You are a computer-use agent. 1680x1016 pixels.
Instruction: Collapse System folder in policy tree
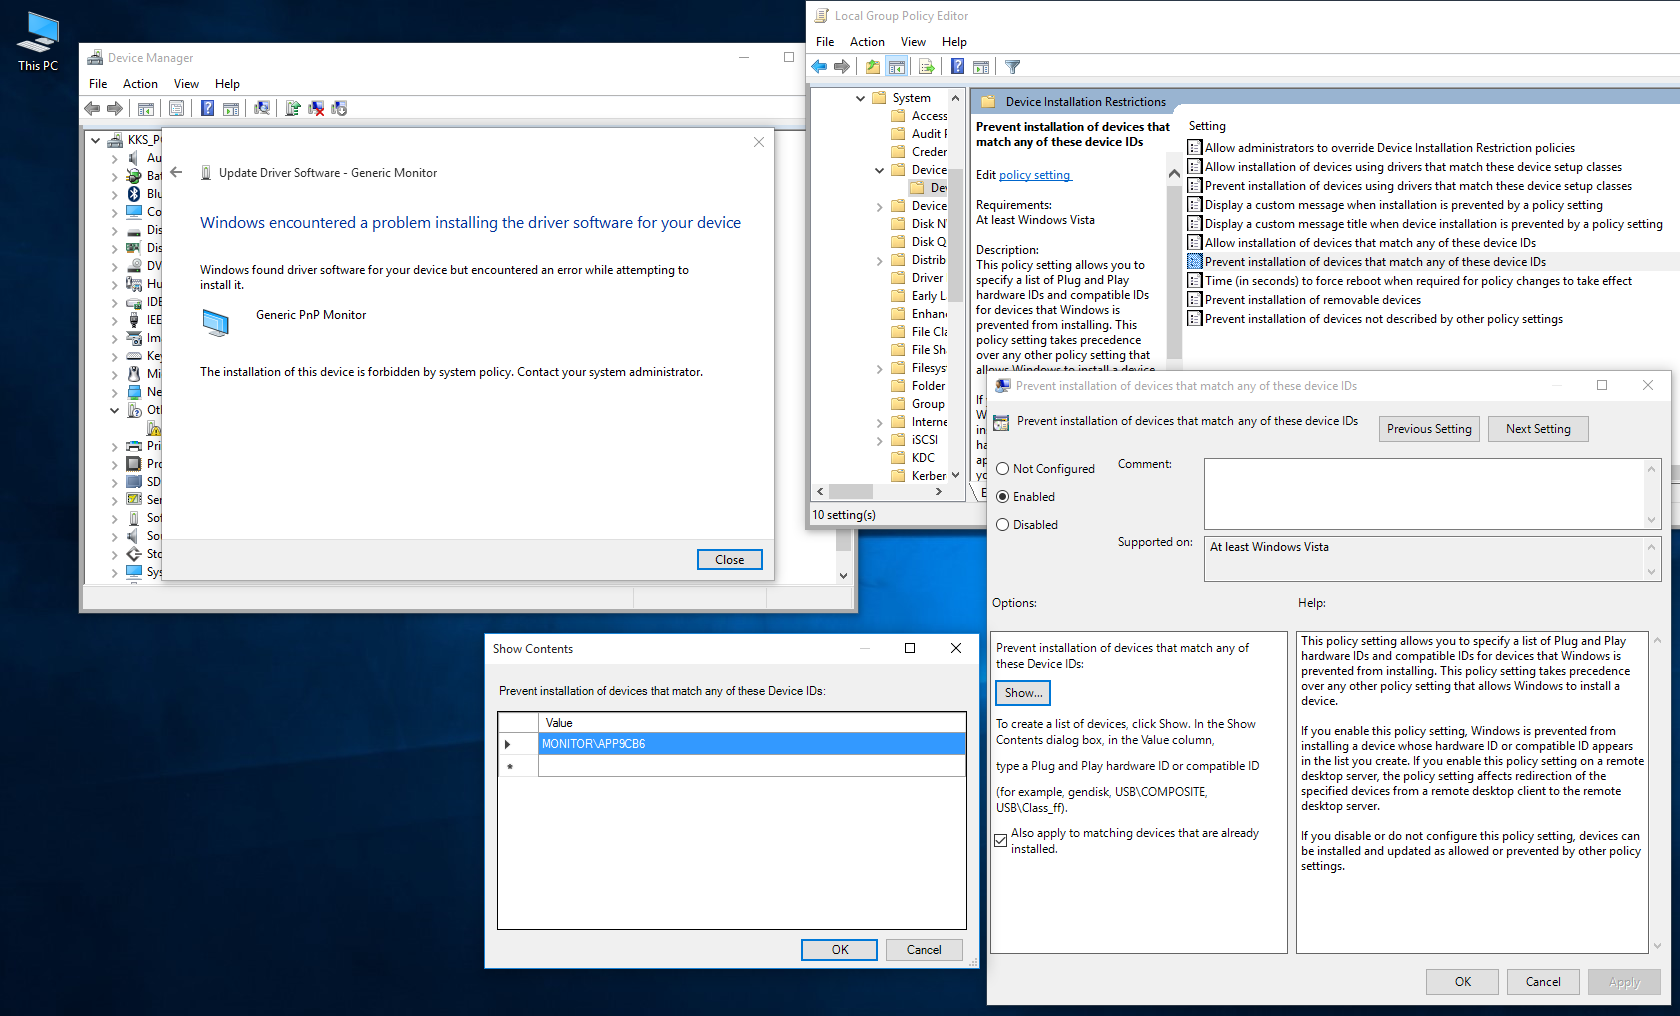(x=860, y=98)
